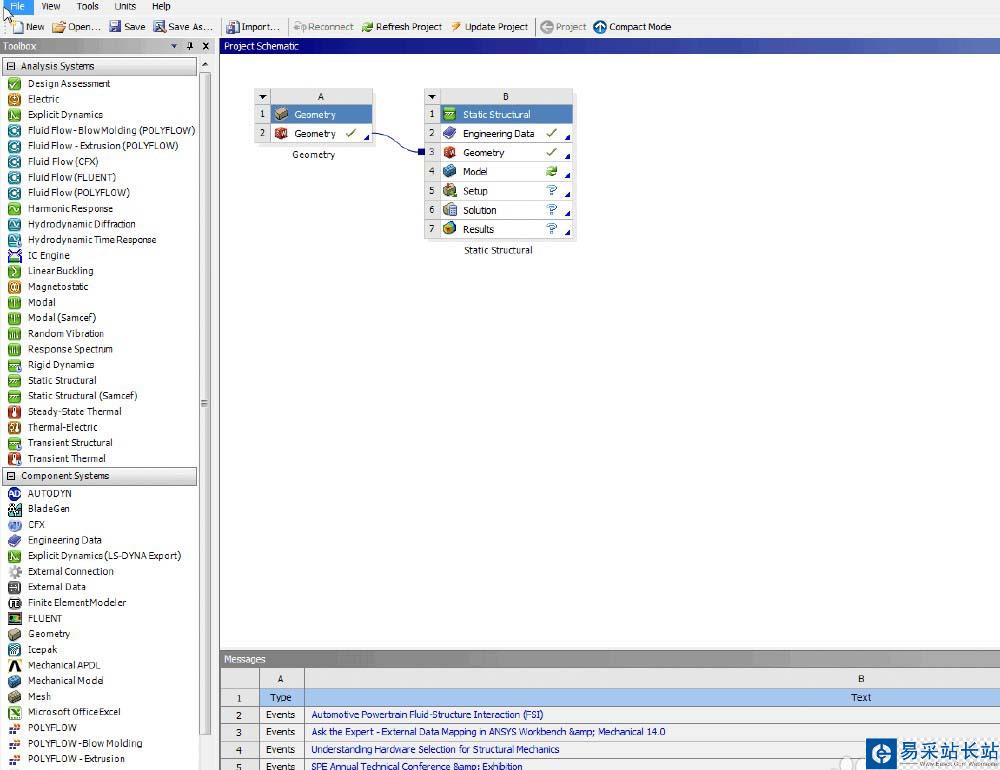Select Magnetostatic analysis system
This screenshot has height=770, width=1000.
[48, 286]
